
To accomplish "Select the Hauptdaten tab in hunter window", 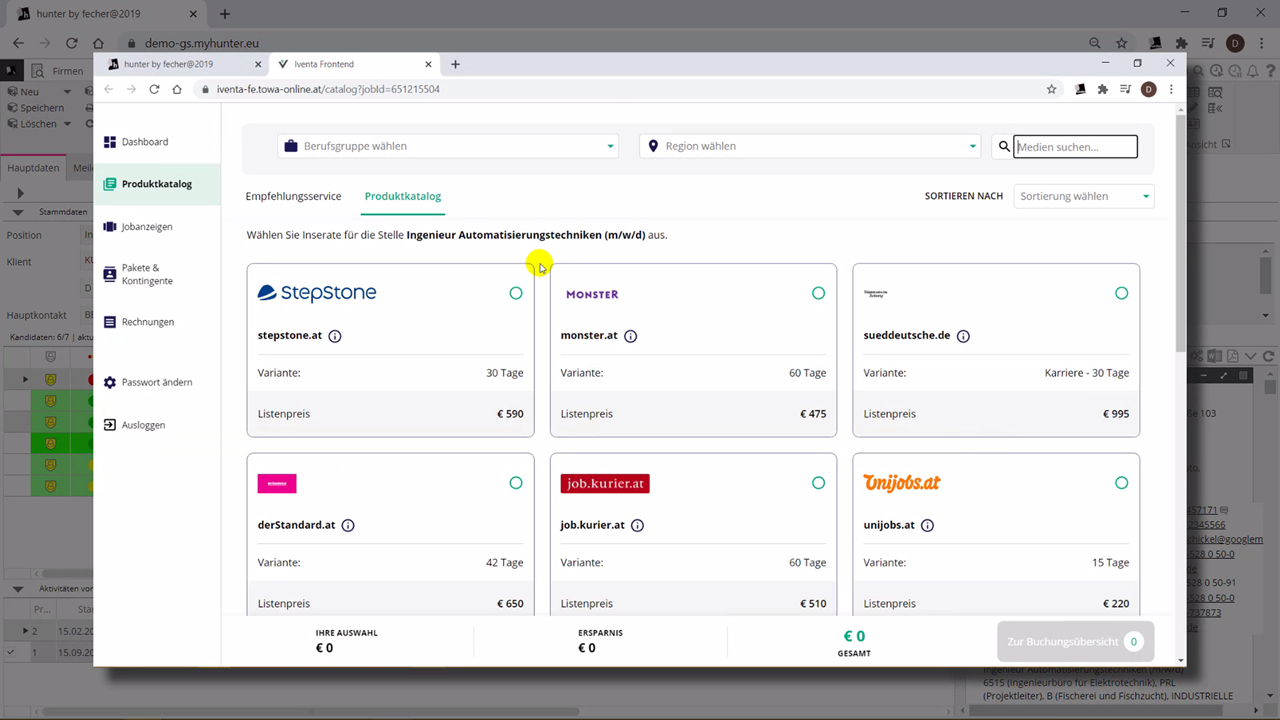I will tap(33, 168).
